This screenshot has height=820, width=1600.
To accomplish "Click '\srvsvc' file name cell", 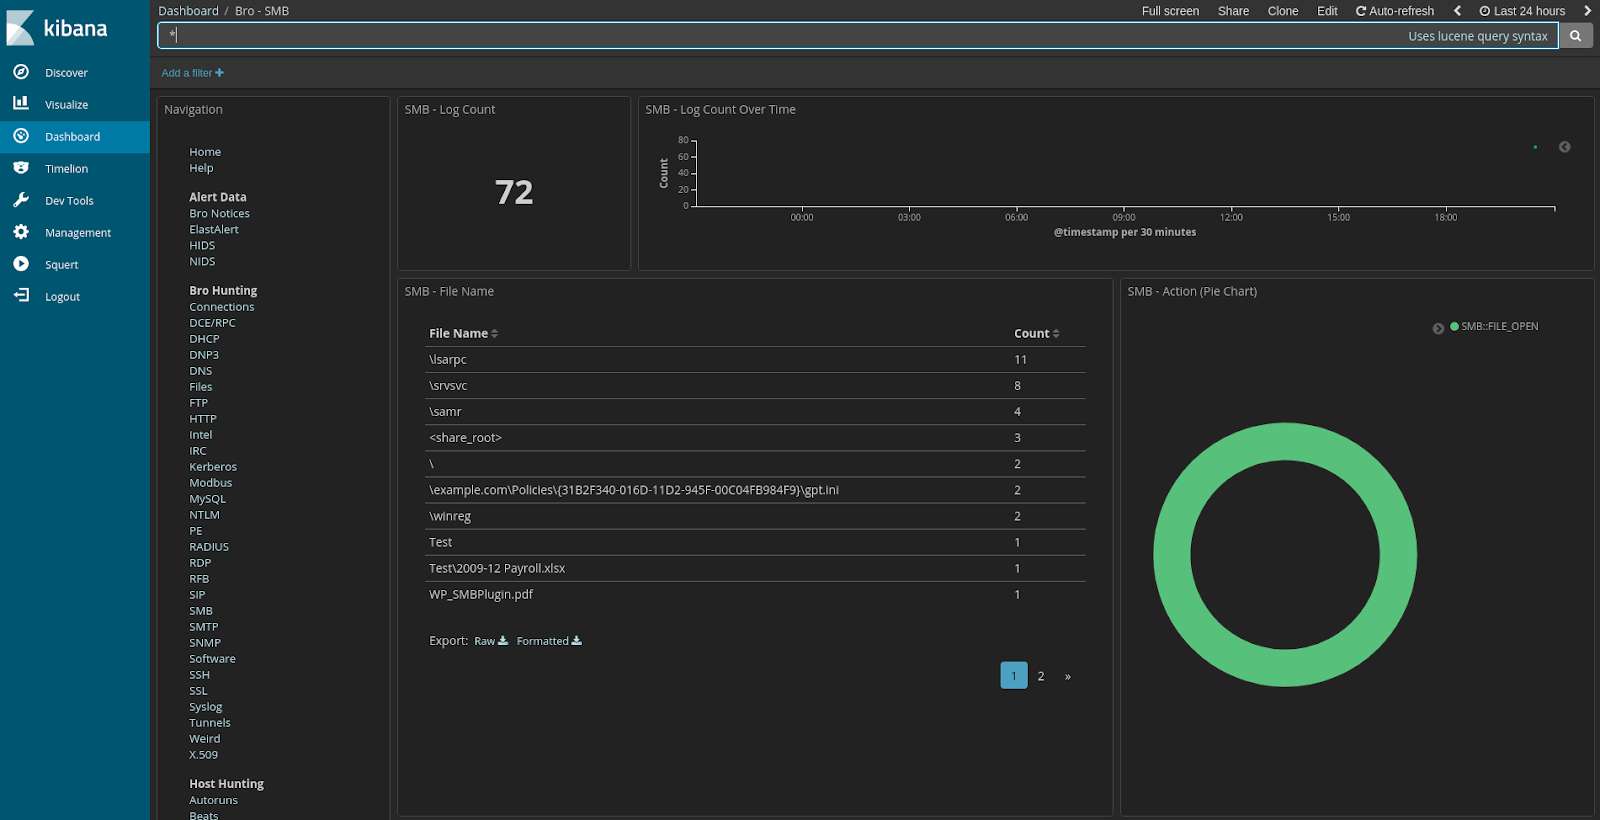I will (x=448, y=386).
